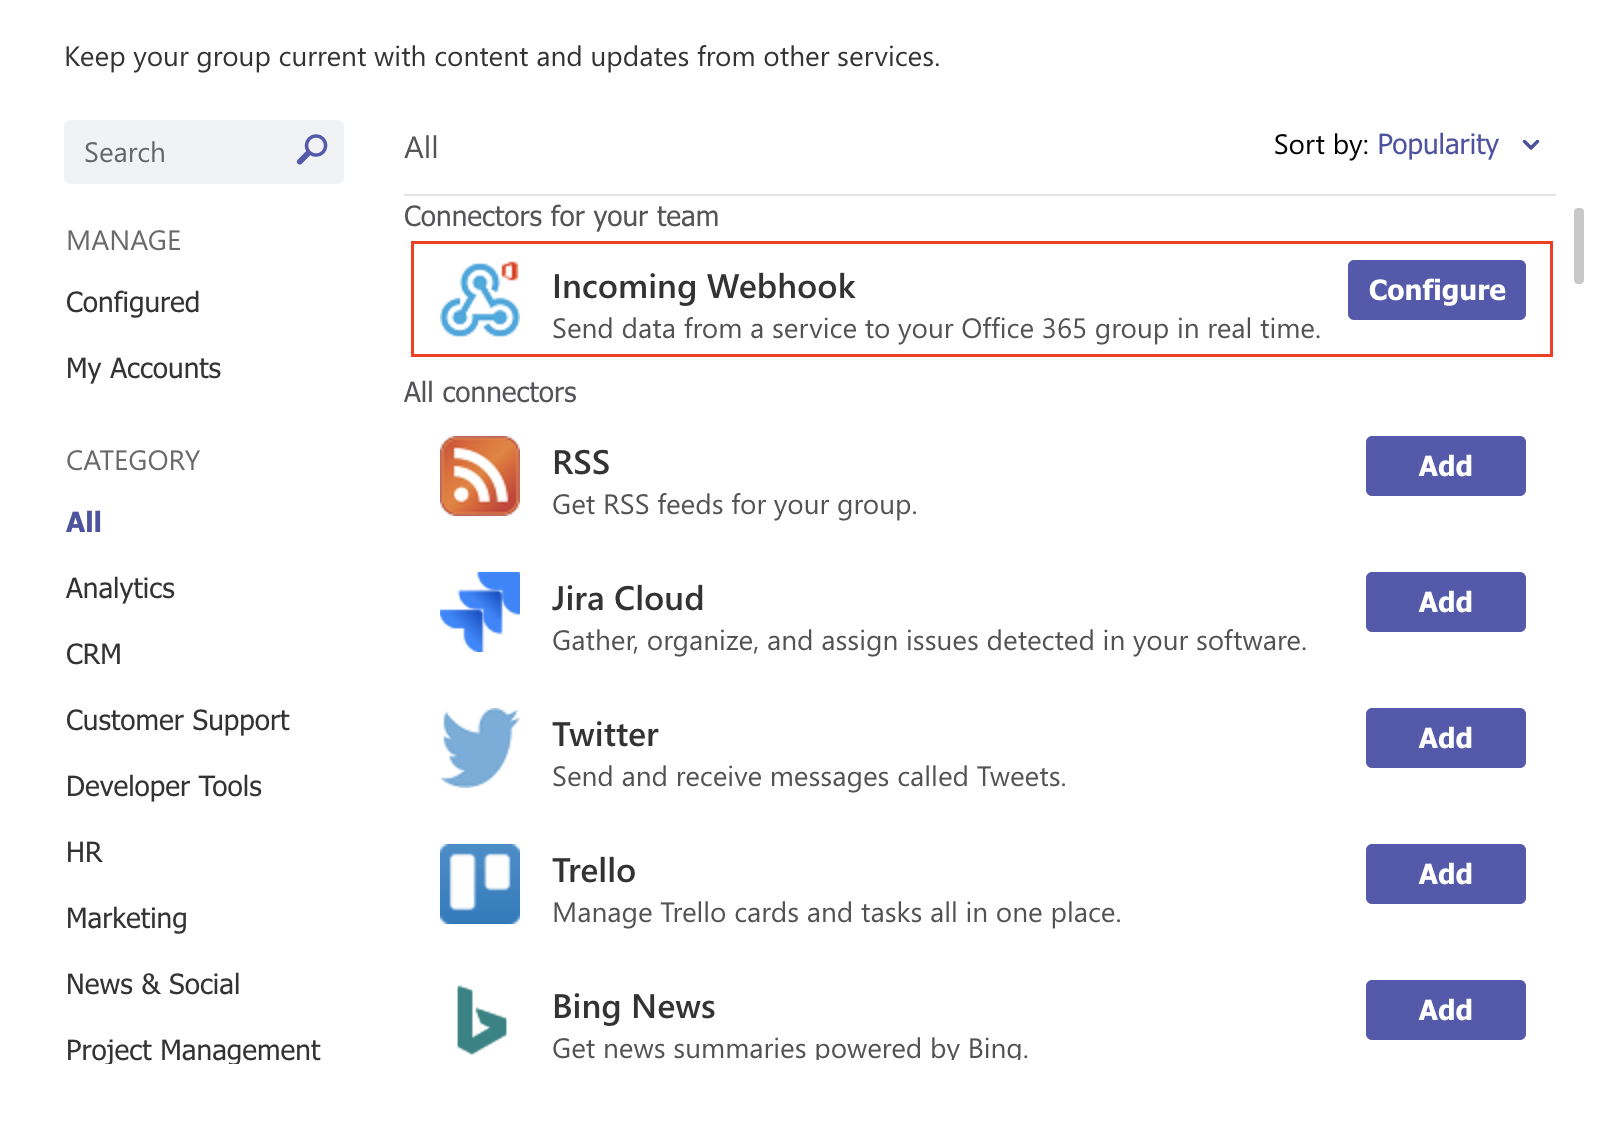Add the Bing News connector
Image resolution: width=1598 pixels, height=1142 pixels.
[x=1446, y=1010]
